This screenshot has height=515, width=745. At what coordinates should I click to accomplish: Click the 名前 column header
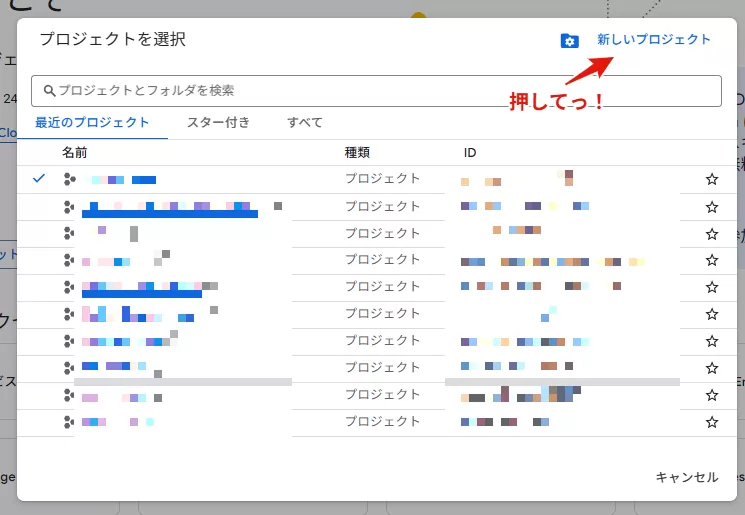click(x=75, y=153)
